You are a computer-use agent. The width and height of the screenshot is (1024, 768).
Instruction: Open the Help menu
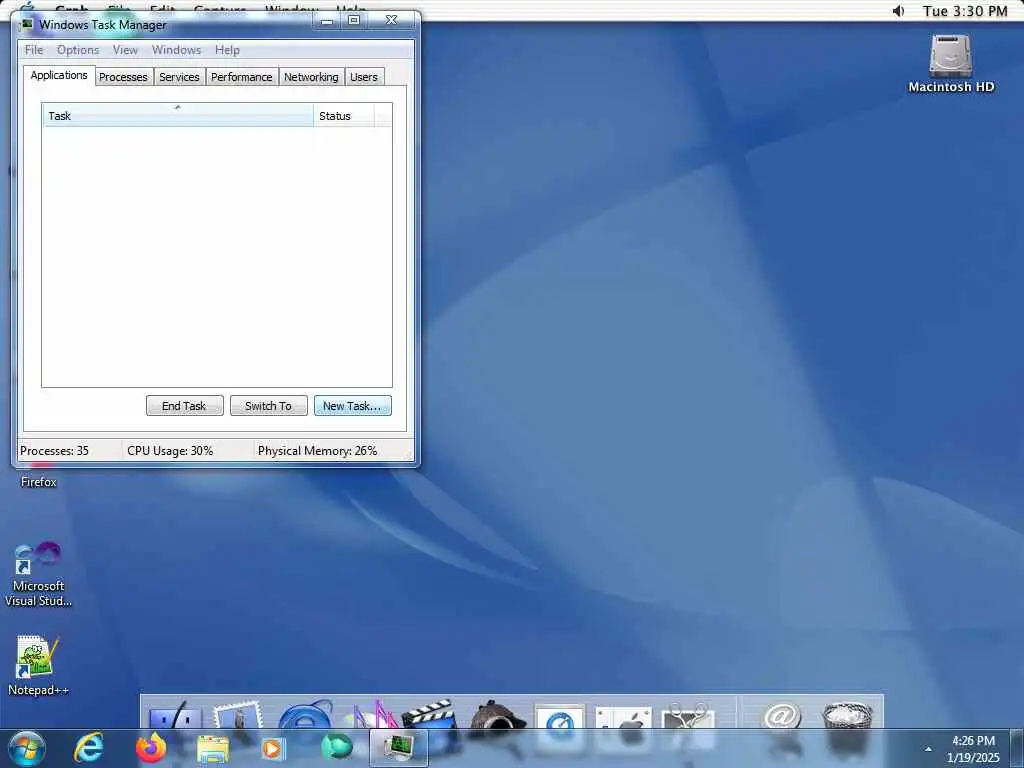tap(227, 50)
